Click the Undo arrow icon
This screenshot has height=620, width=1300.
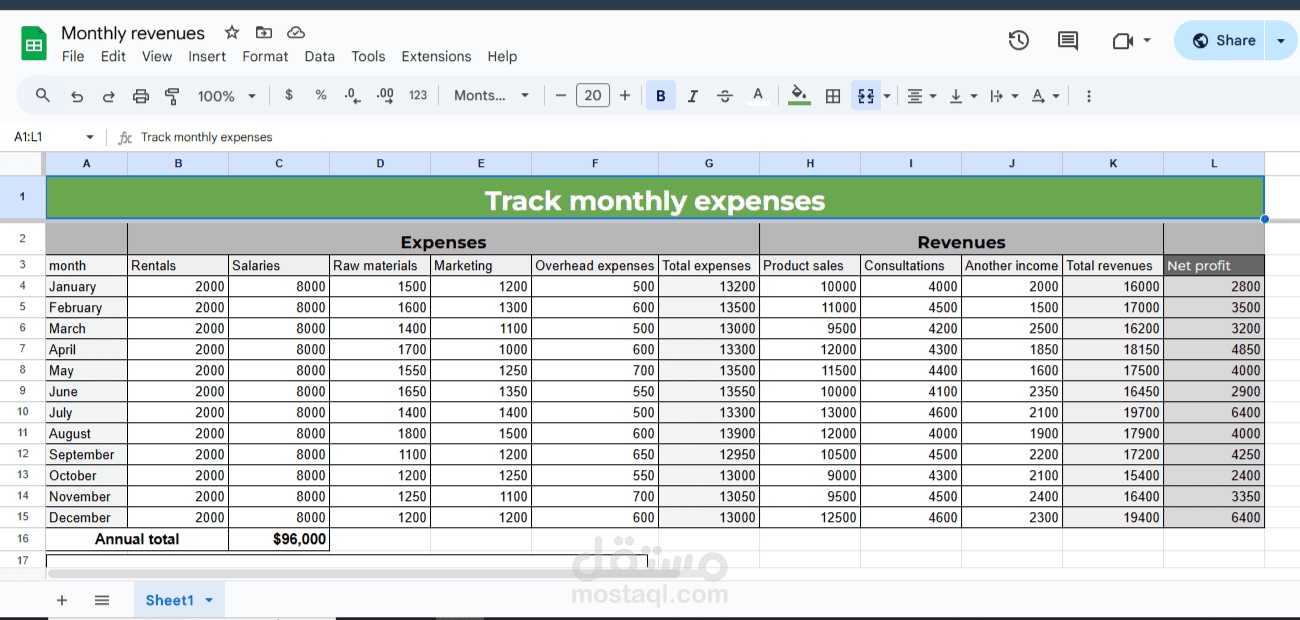coord(77,96)
